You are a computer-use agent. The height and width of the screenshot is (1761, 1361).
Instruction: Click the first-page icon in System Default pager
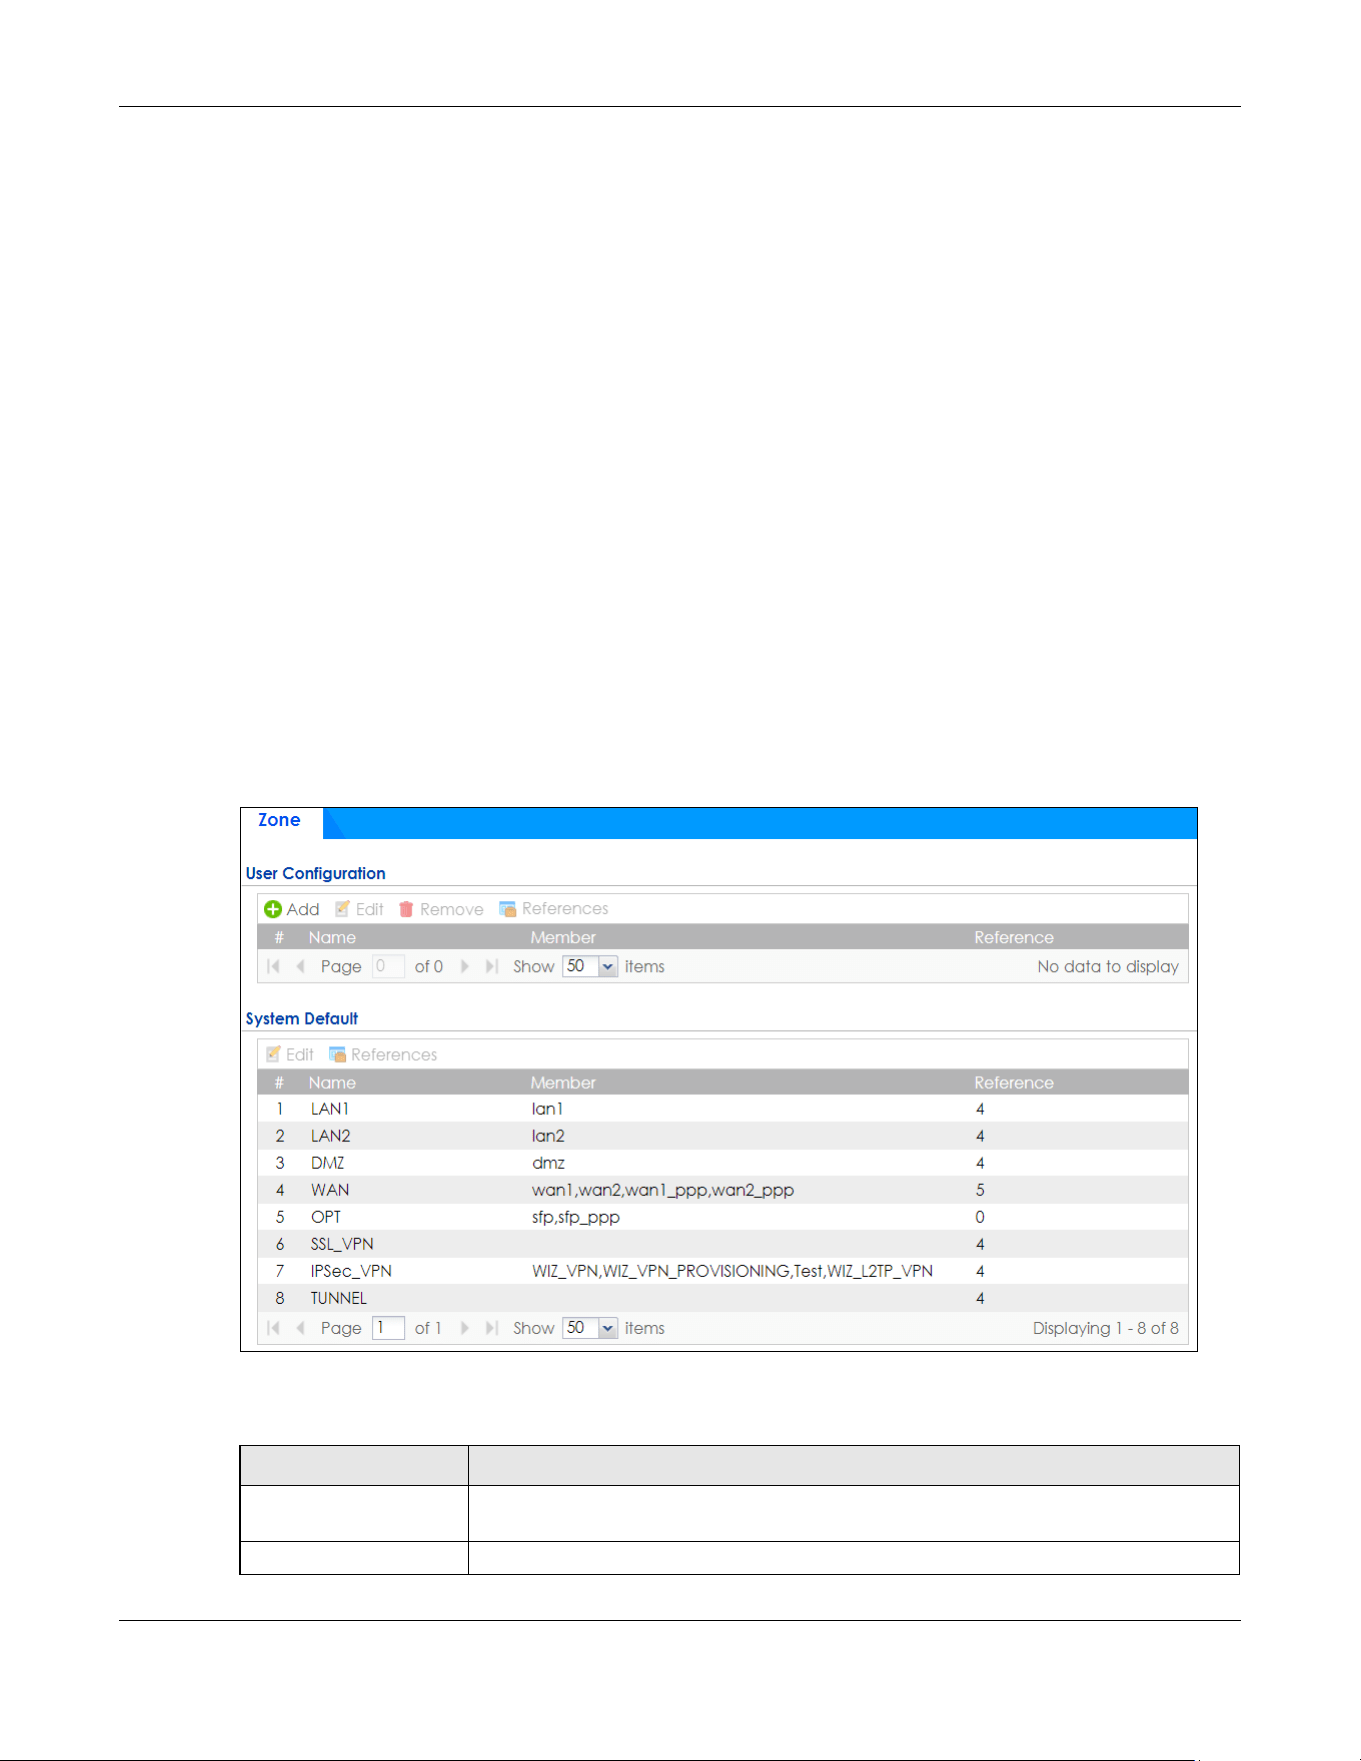pyautogui.click(x=274, y=1328)
